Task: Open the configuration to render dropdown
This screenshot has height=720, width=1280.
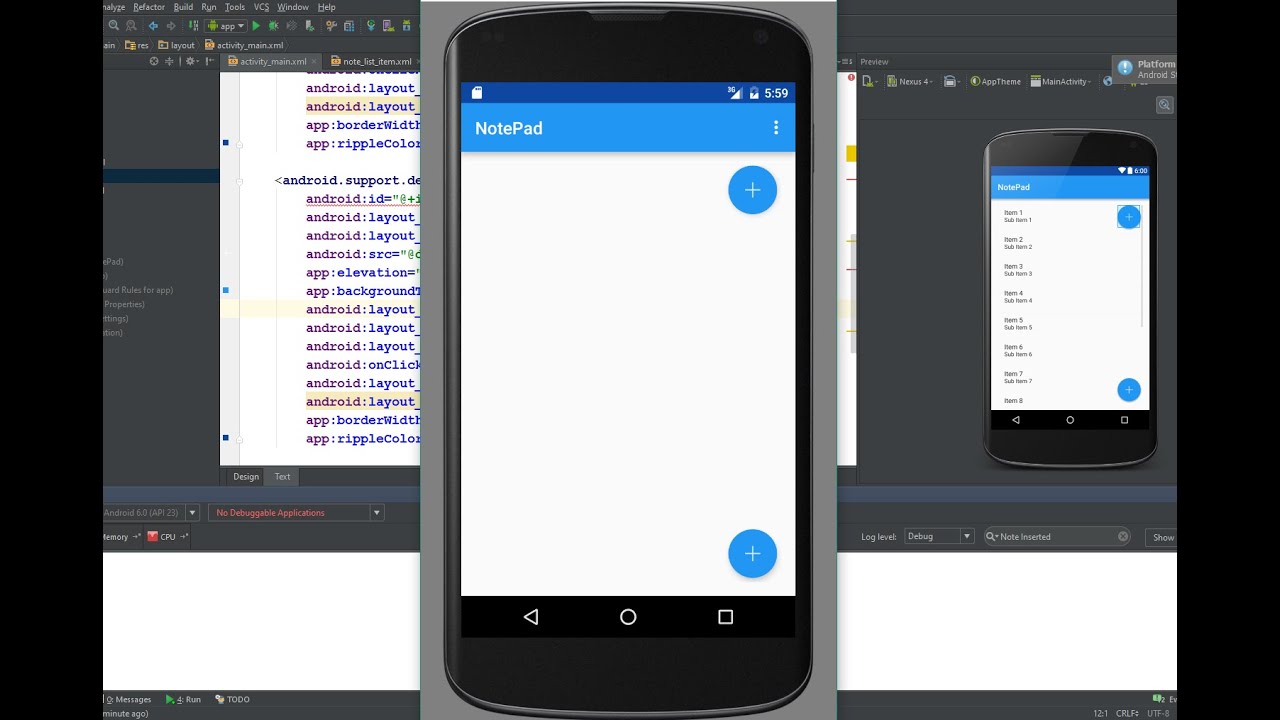Action: (x=870, y=82)
